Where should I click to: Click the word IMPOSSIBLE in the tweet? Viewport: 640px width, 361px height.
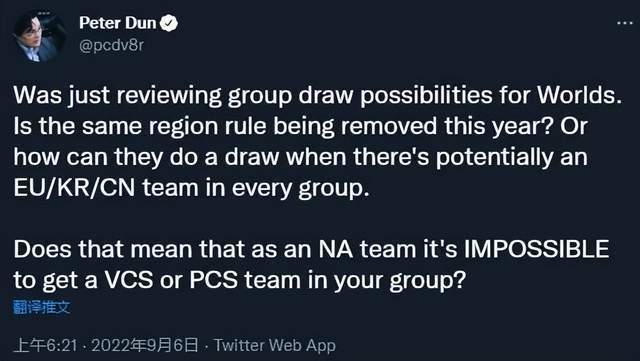536,249
